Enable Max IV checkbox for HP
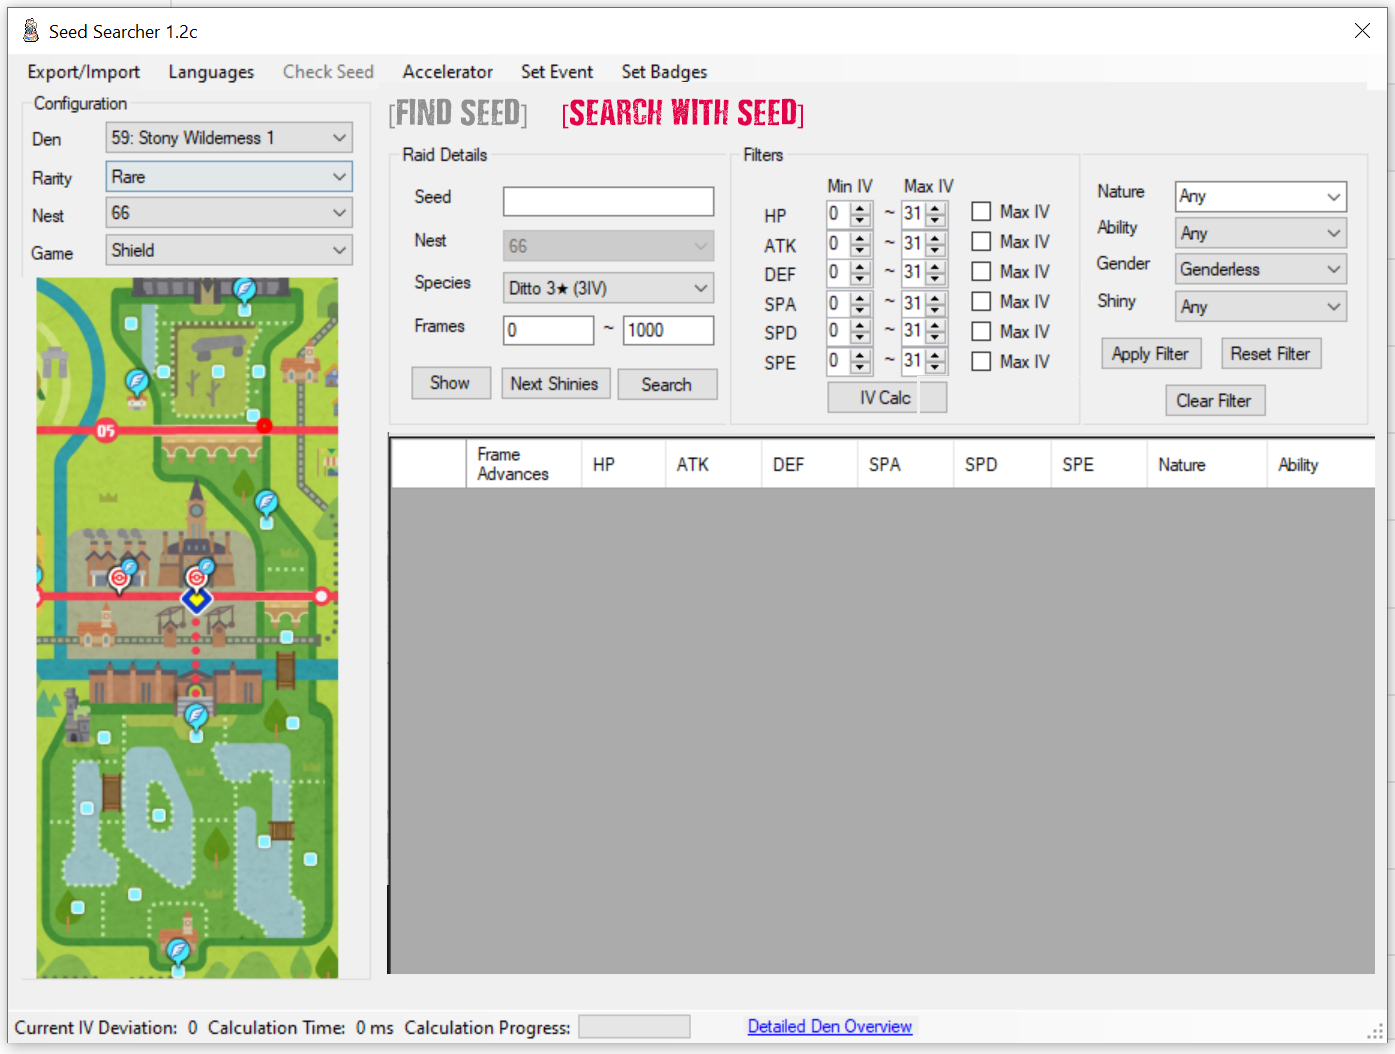 pos(981,212)
